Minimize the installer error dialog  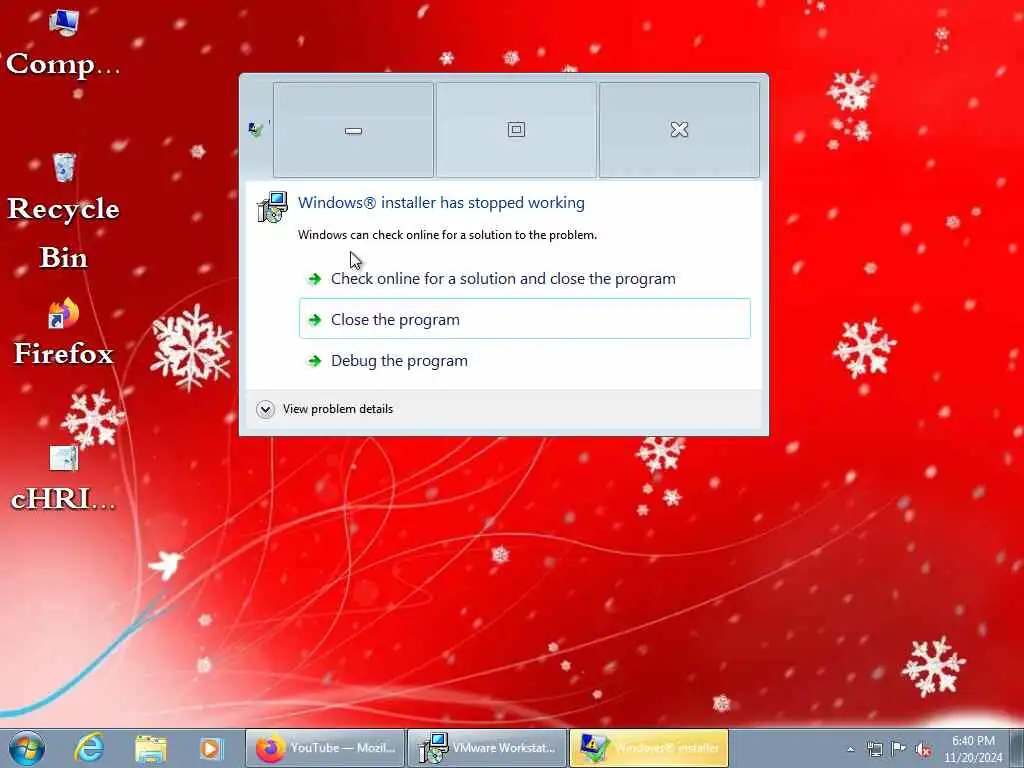[x=353, y=130]
